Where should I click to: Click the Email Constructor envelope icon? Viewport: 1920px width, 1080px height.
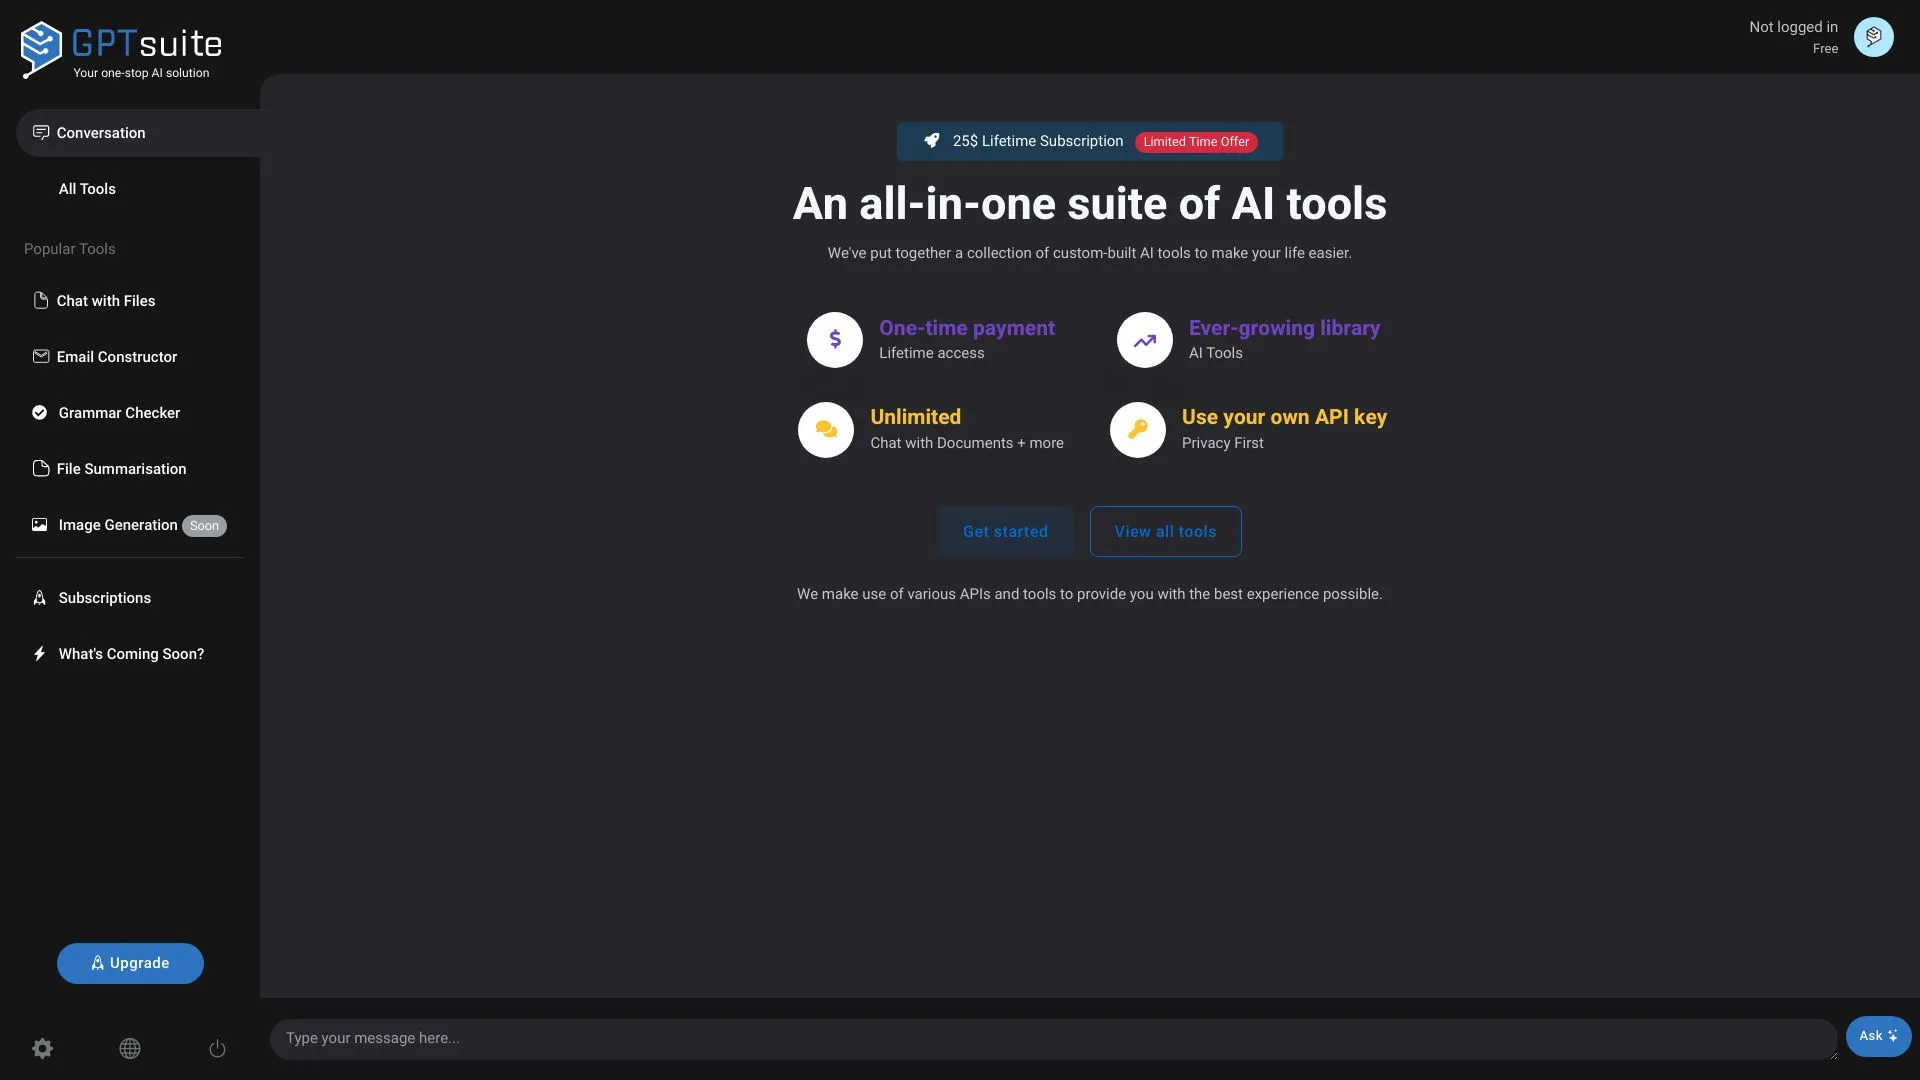point(40,356)
